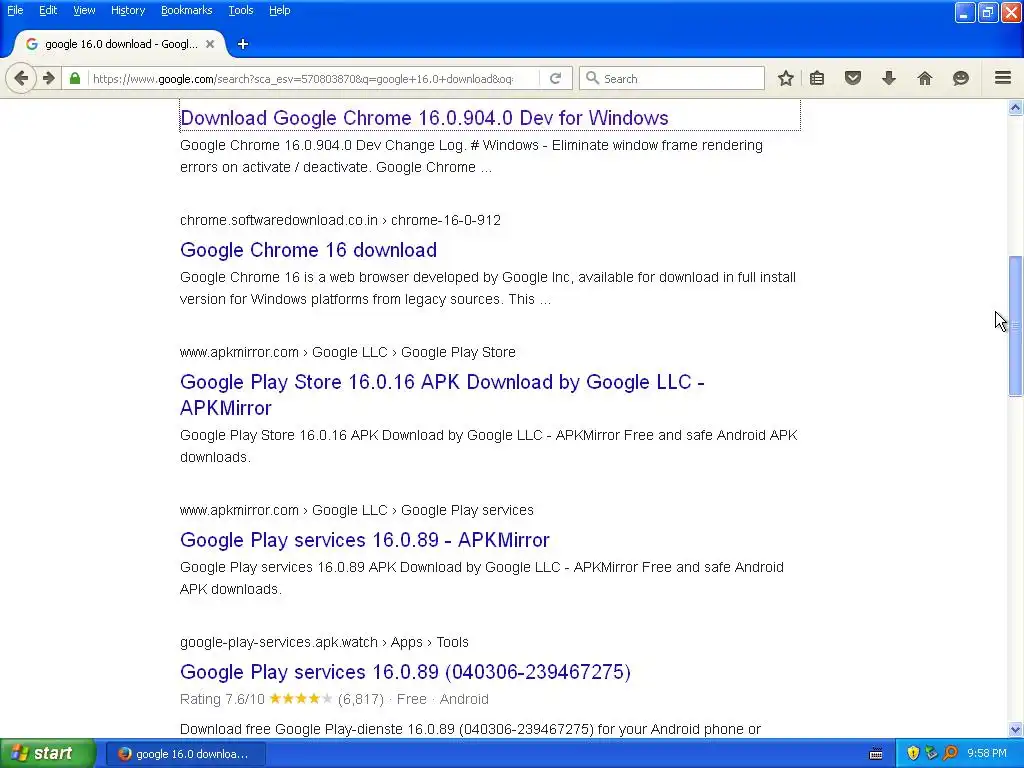Click Play services 16.0.89 APK Download snippet
The height and width of the screenshot is (768, 1024).
[481, 578]
